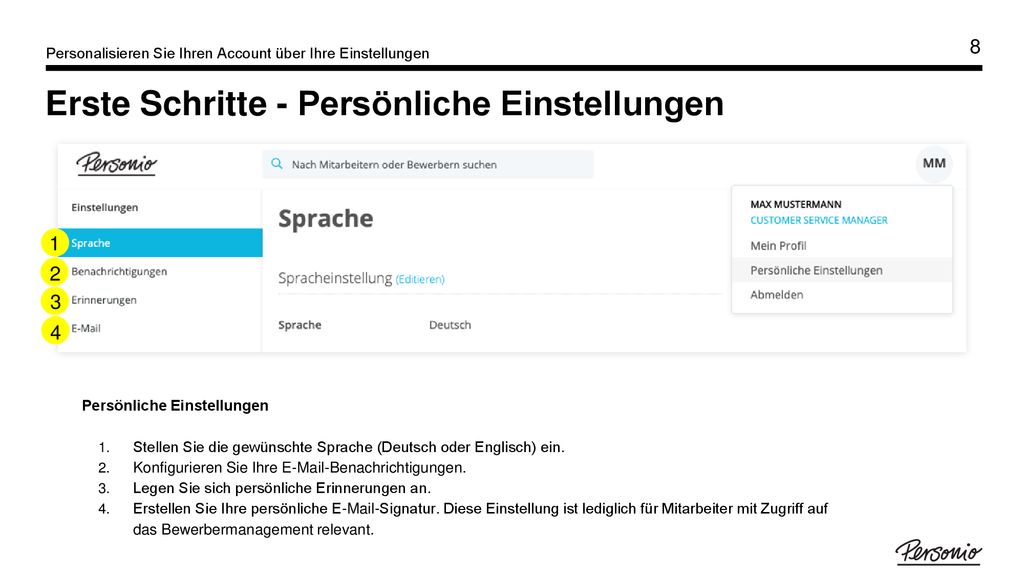
Task: Click the Customer Service Manager role link
Action: pos(819,221)
